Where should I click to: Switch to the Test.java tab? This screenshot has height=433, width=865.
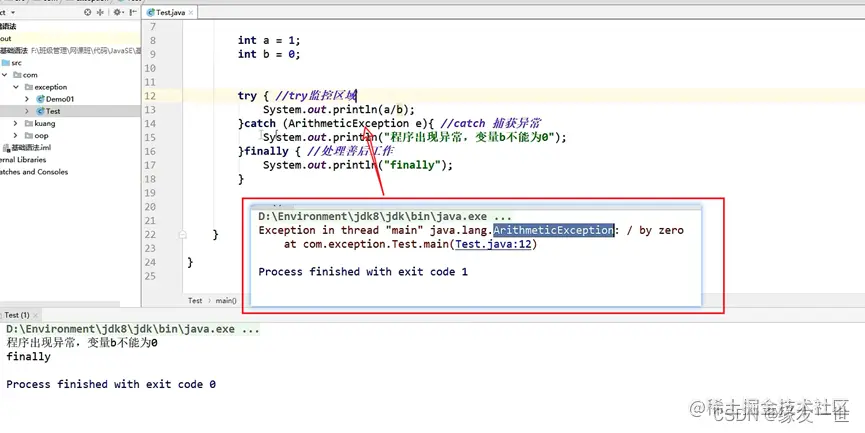pos(170,12)
